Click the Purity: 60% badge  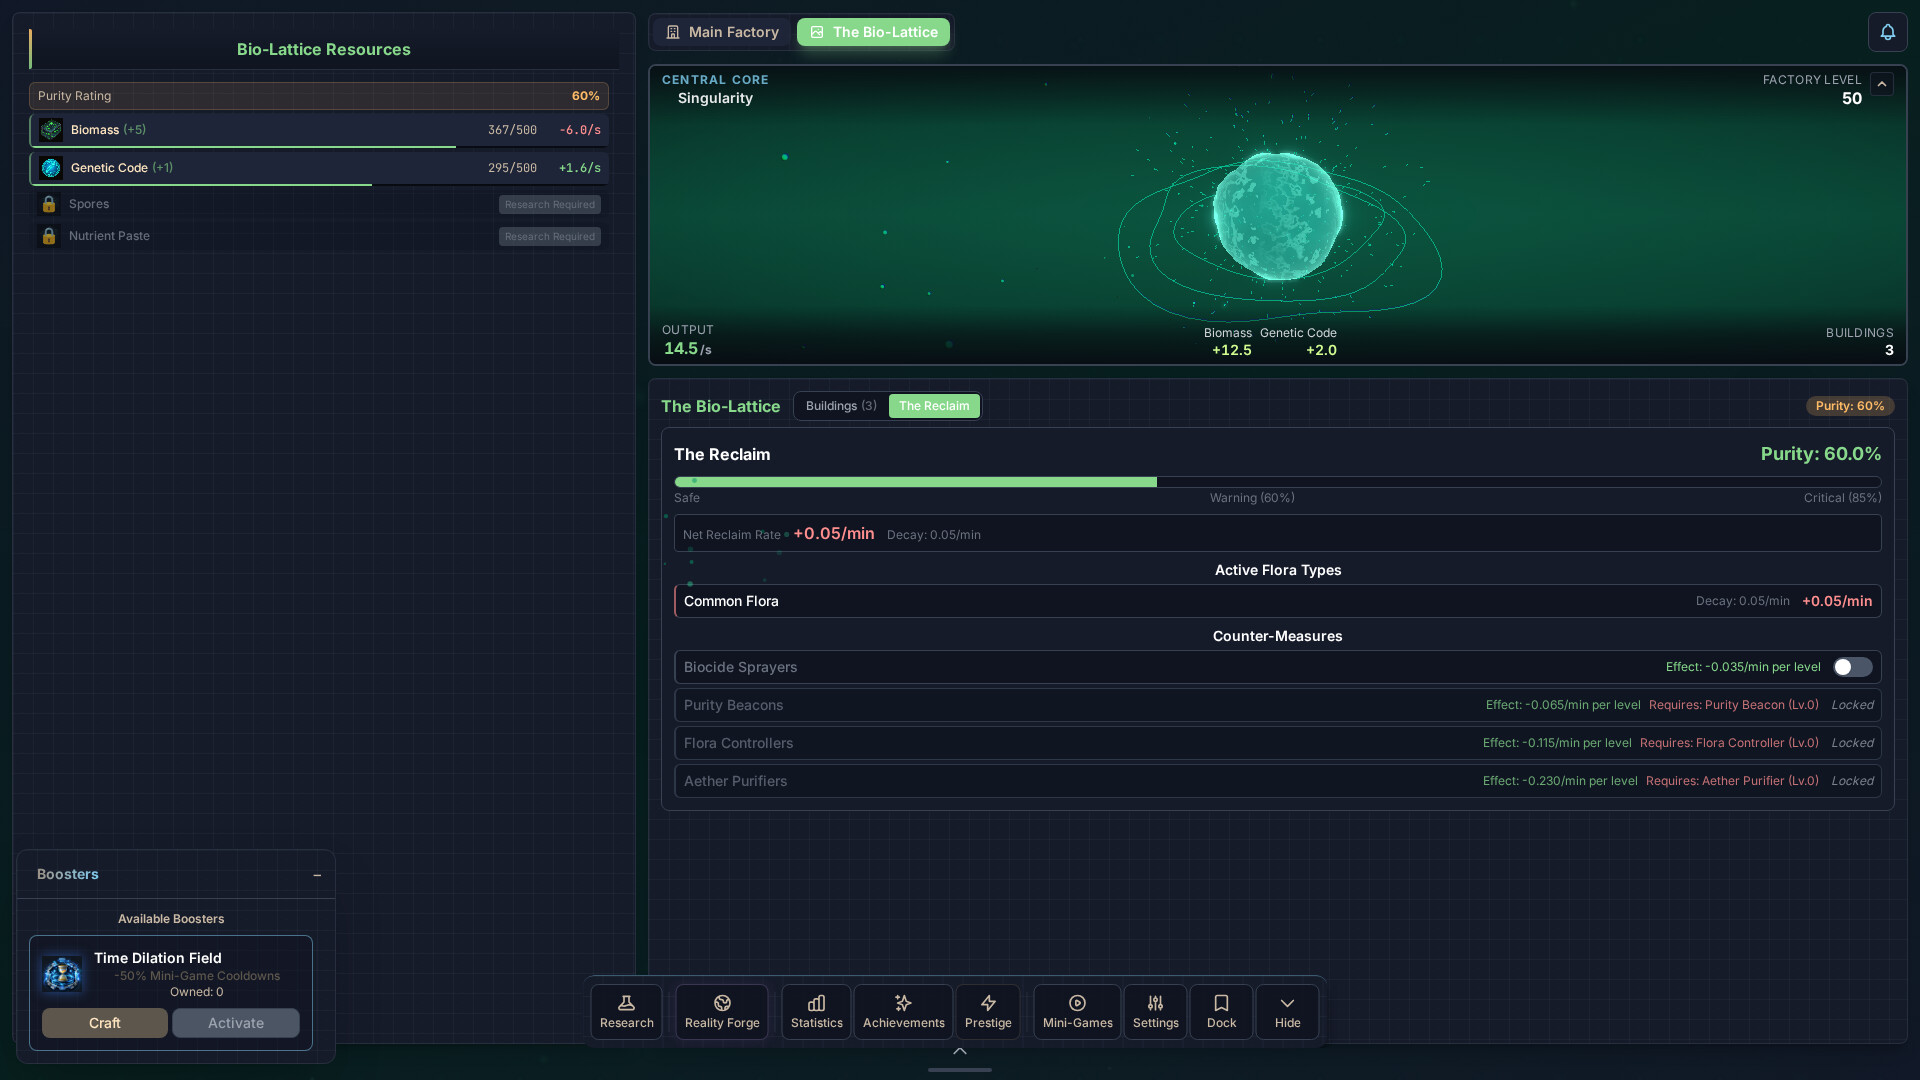click(x=1849, y=406)
